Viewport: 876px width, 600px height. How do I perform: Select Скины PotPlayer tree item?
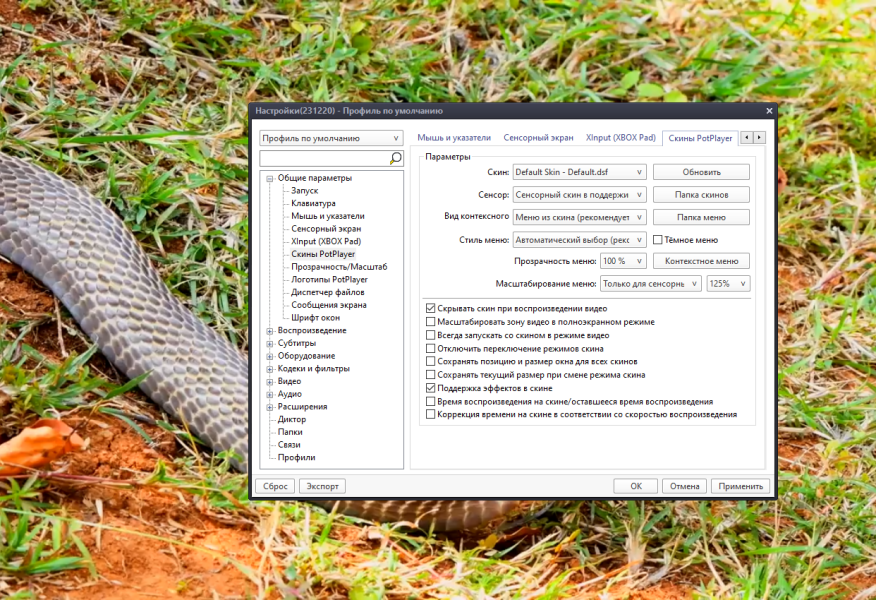click(x=323, y=254)
